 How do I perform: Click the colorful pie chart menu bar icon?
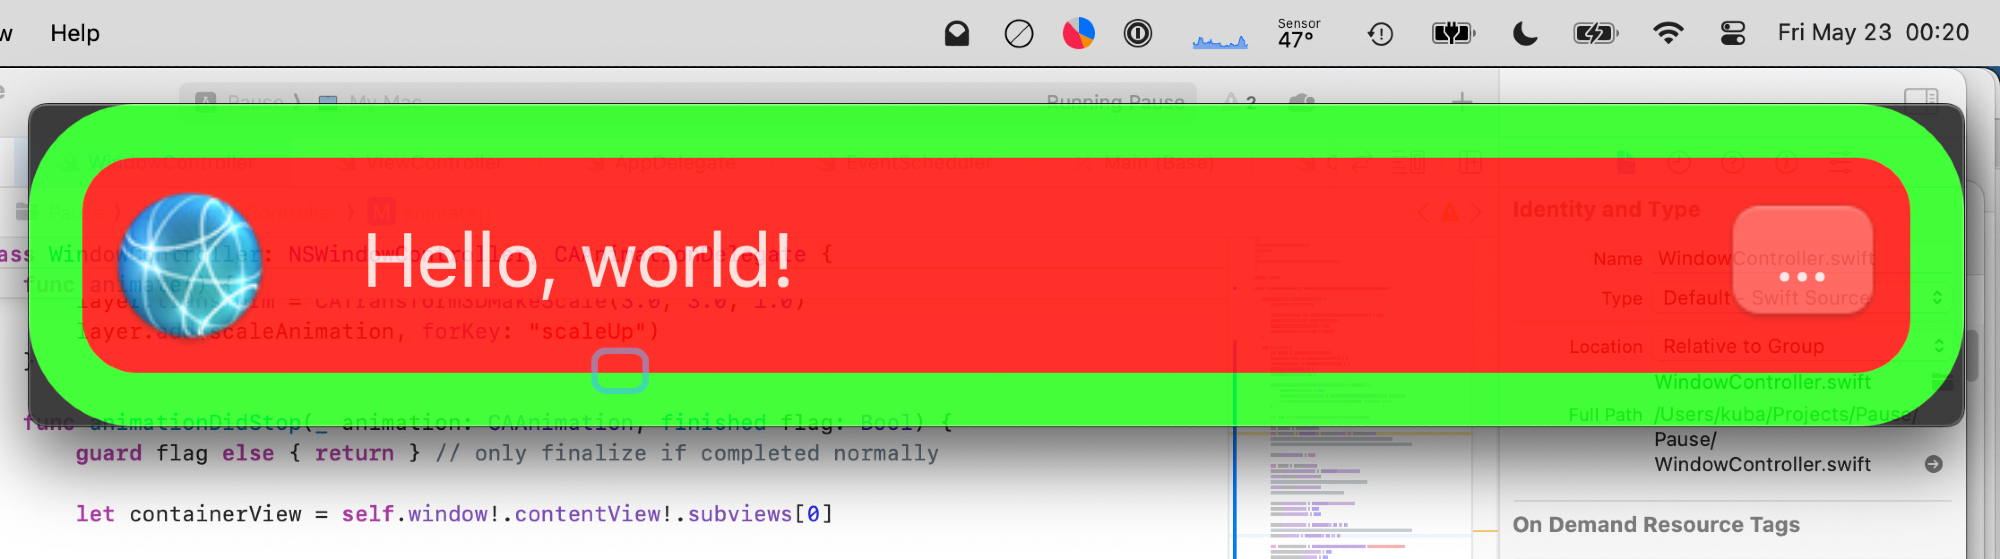1078,34
